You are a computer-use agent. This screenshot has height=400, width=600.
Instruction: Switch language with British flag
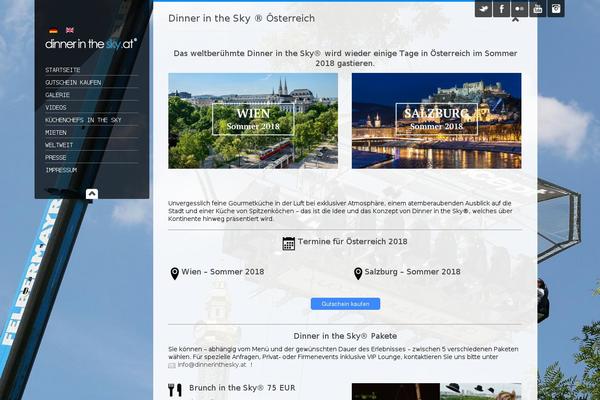tap(70, 30)
